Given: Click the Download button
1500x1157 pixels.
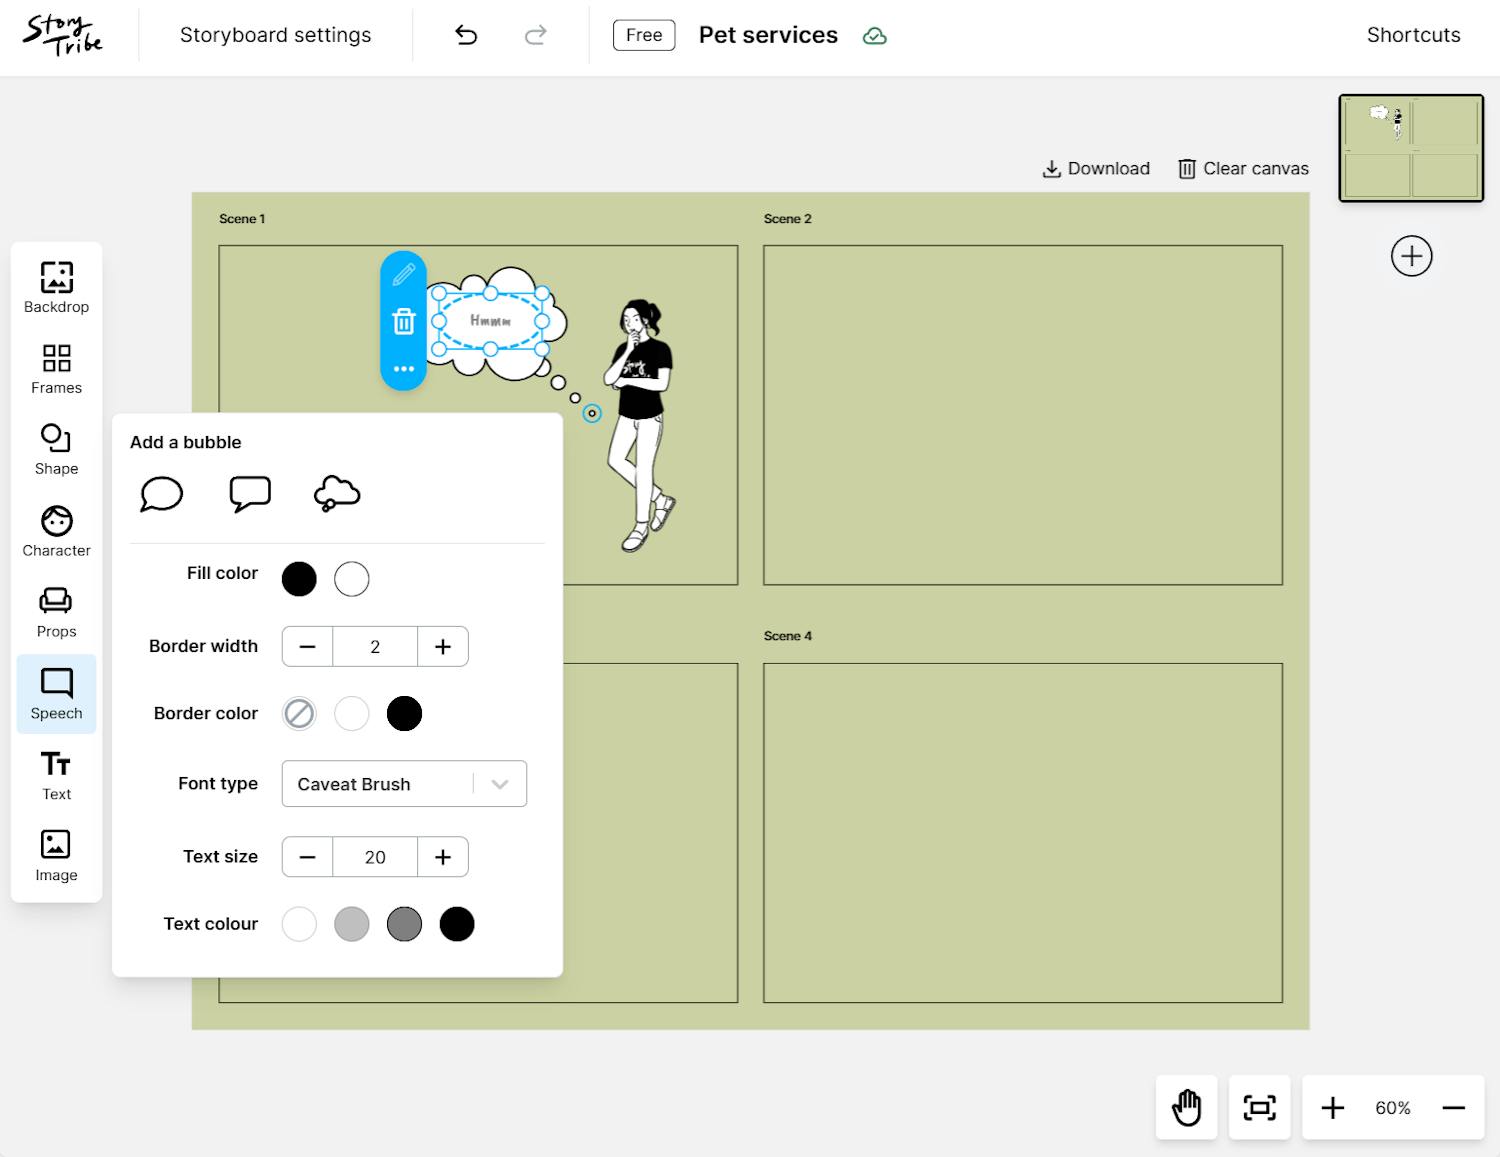Looking at the screenshot, I should coord(1096,169).
